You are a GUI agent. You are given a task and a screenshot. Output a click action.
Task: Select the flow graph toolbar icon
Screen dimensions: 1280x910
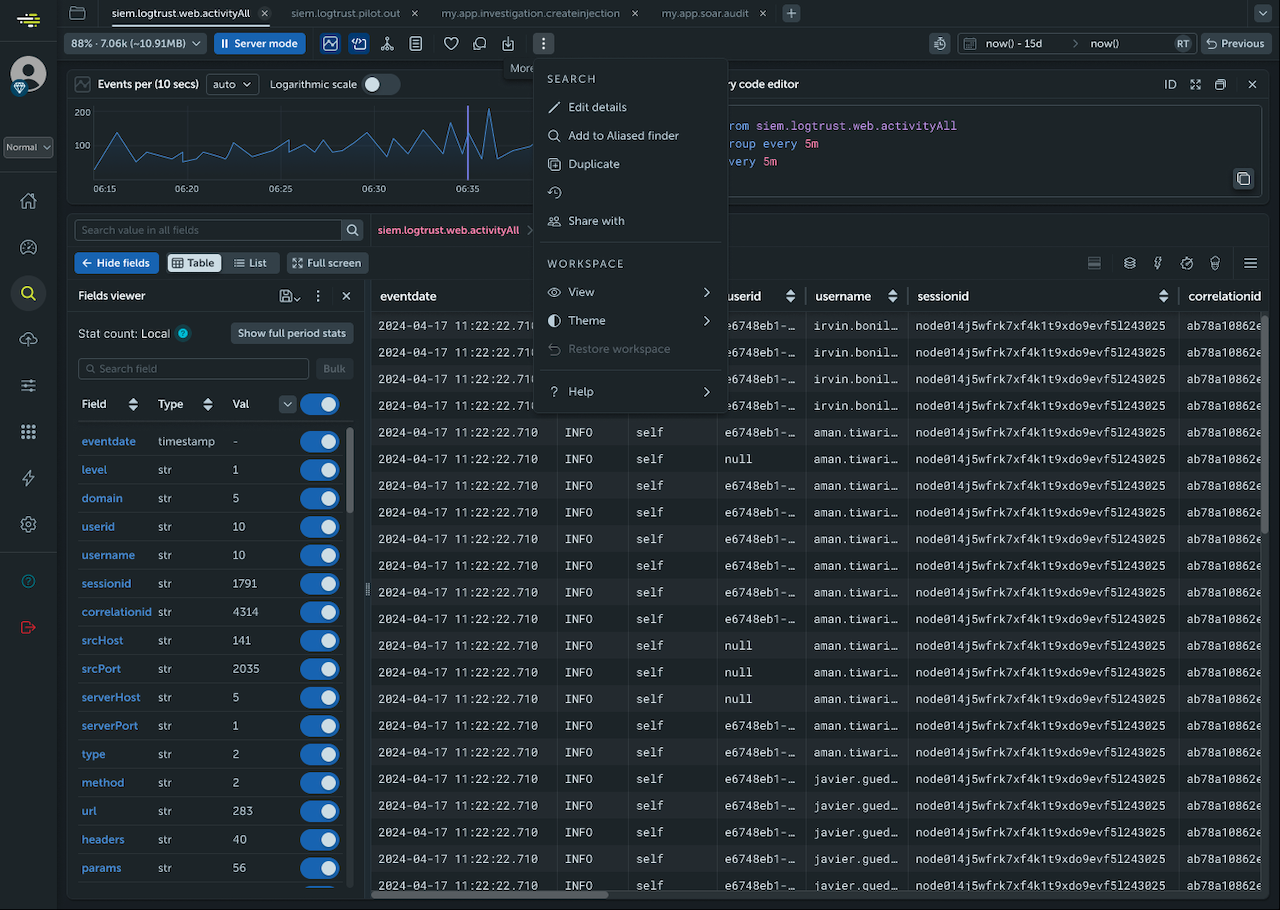click(x=387, y=43)
